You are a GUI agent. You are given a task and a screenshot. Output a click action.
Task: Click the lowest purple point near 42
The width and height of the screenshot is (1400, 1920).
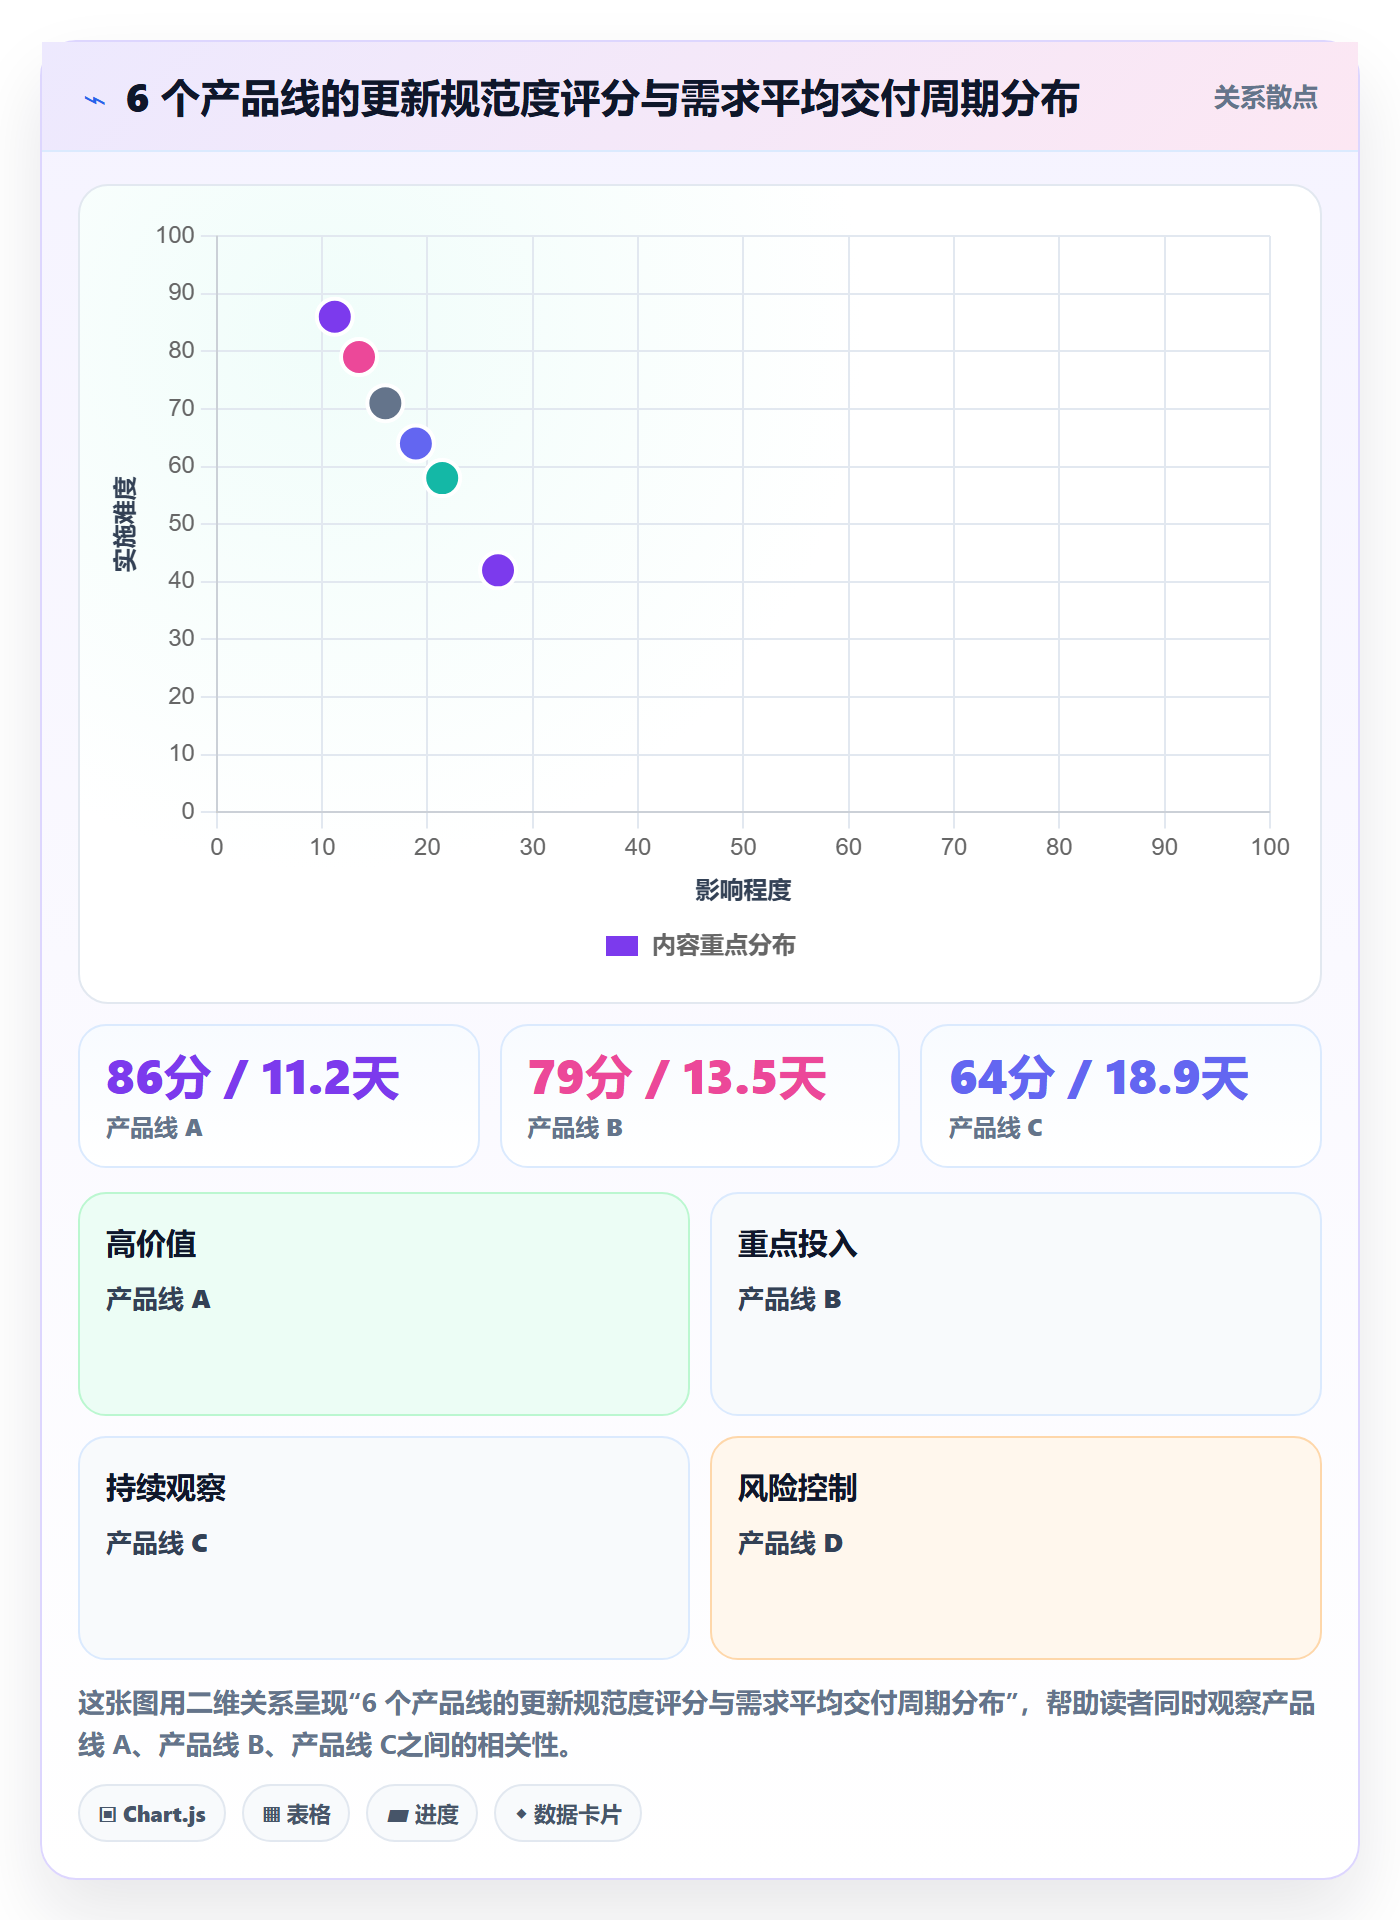pyautogui.click(x=498, y=570)
